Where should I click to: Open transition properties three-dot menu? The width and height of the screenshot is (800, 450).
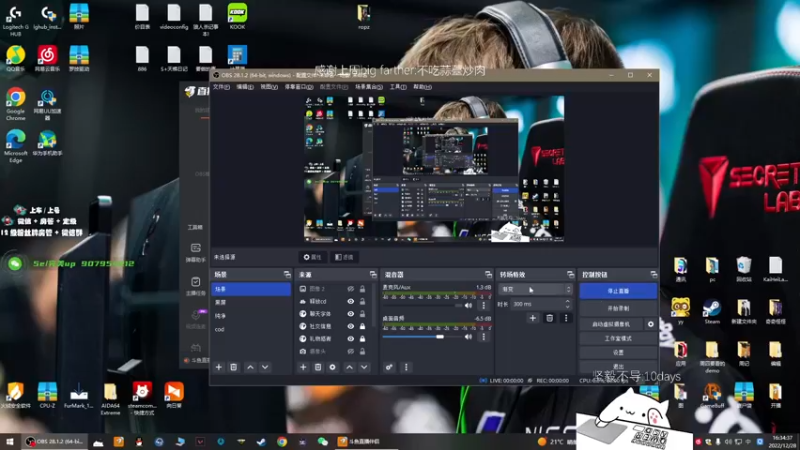click(566, 318)
